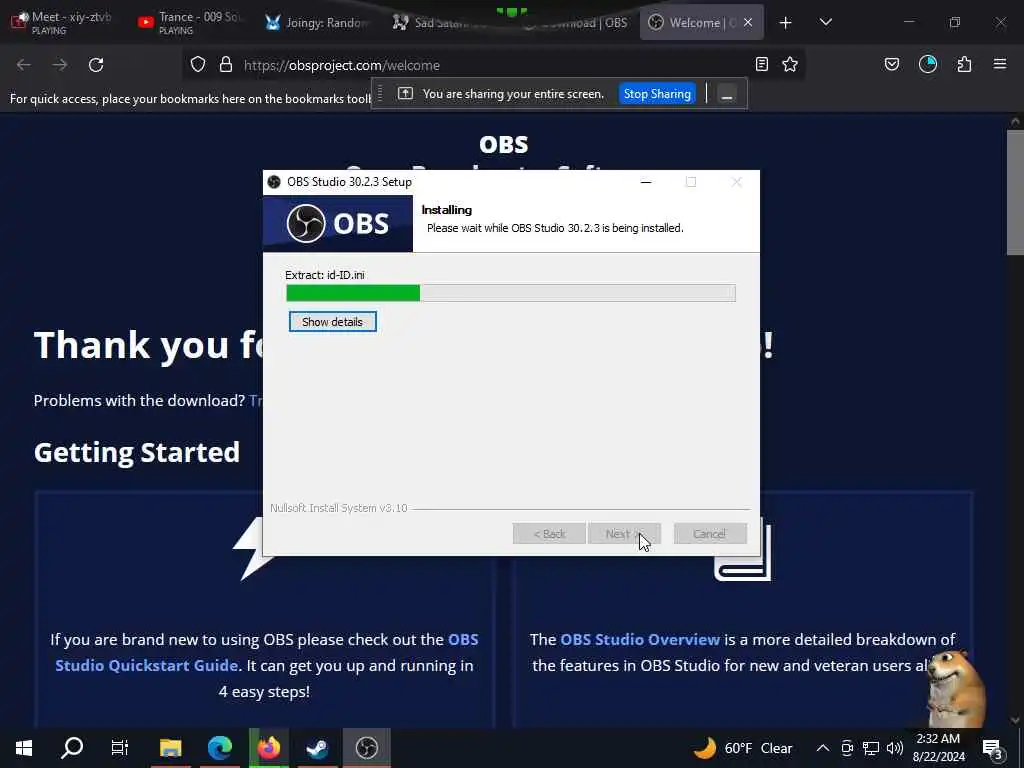Open File Explorer from the taskbar
This screenshot has height=768, width=1024.
click(x=170, y=748)
